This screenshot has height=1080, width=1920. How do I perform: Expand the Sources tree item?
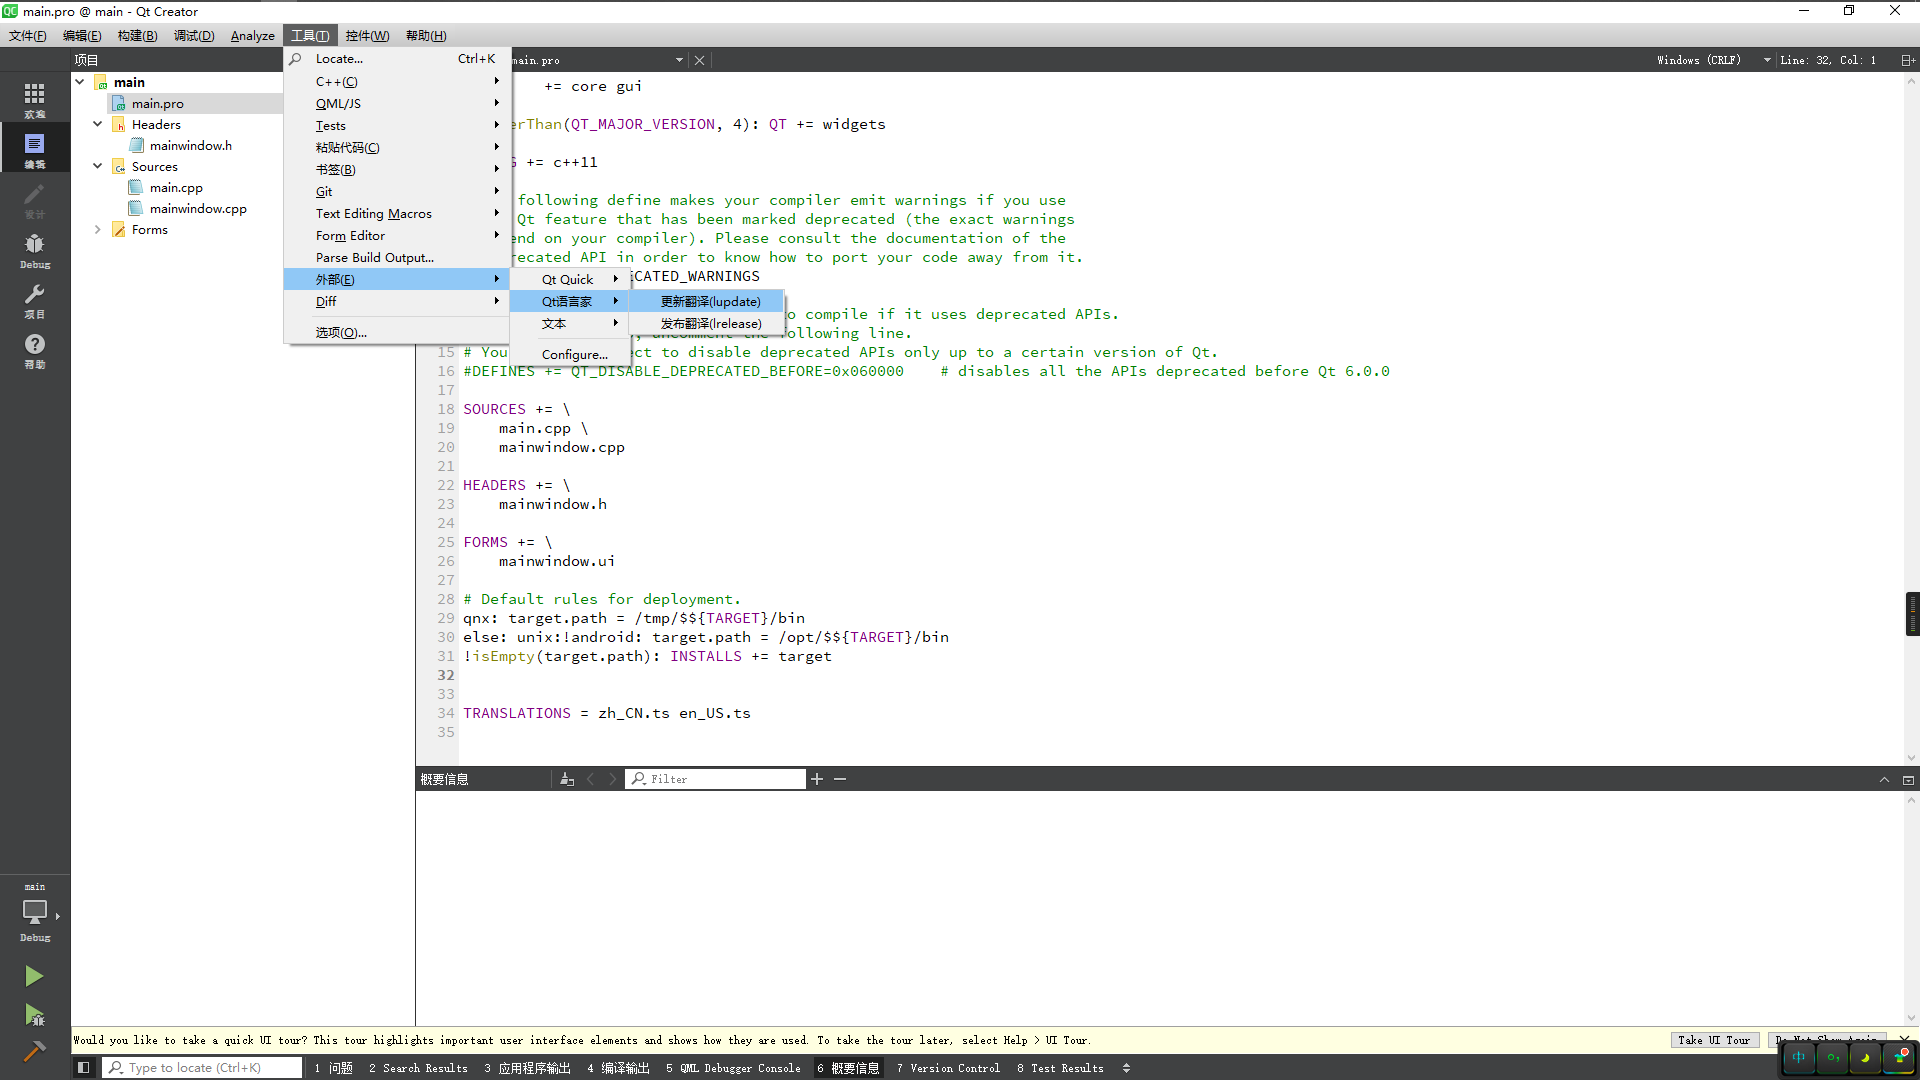98,166
